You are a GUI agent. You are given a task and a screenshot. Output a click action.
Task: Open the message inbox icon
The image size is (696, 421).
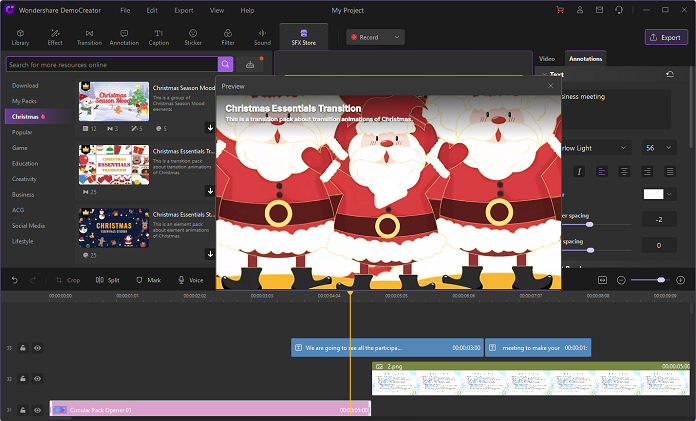click(x=599, y=10)
